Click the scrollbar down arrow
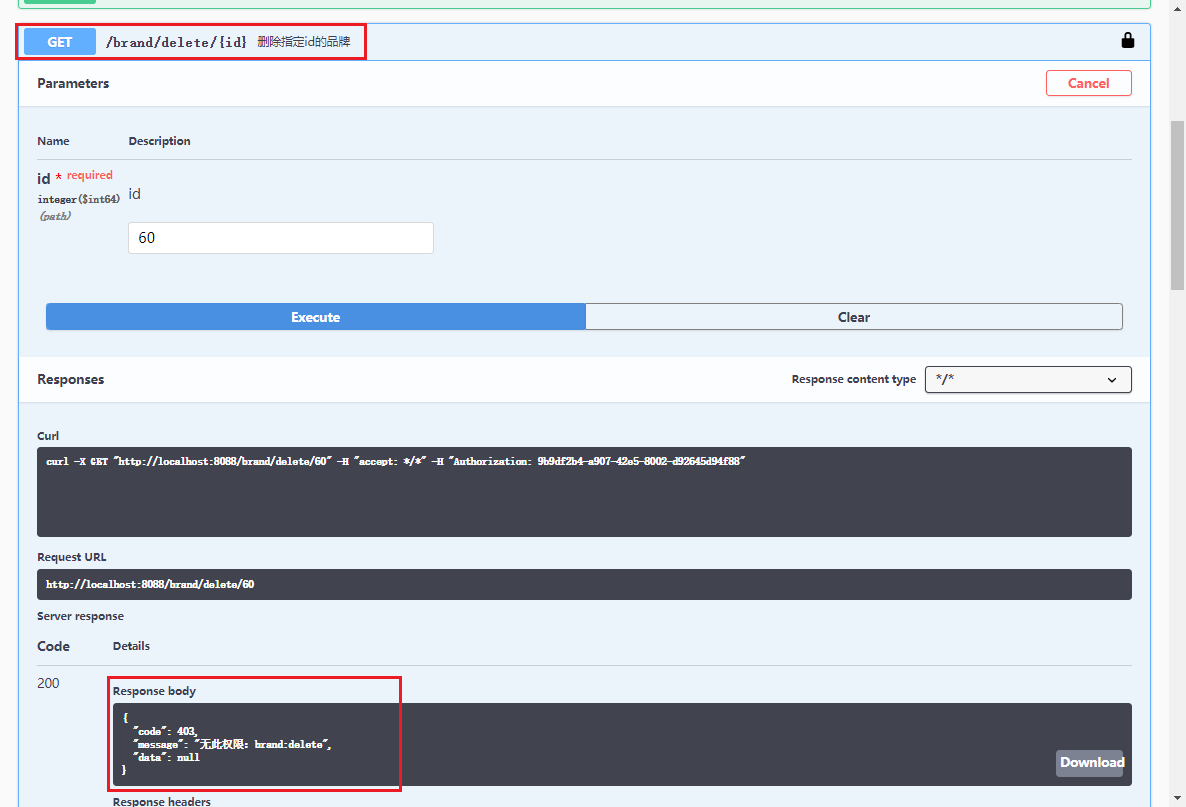This screenshot has height=807, width=1186. pyautogui.click(x=1177, y=797)
